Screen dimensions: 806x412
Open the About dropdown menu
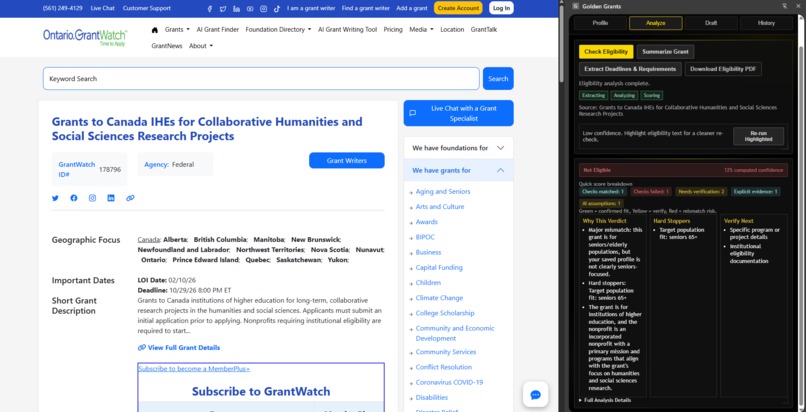[x=200, y=46]
